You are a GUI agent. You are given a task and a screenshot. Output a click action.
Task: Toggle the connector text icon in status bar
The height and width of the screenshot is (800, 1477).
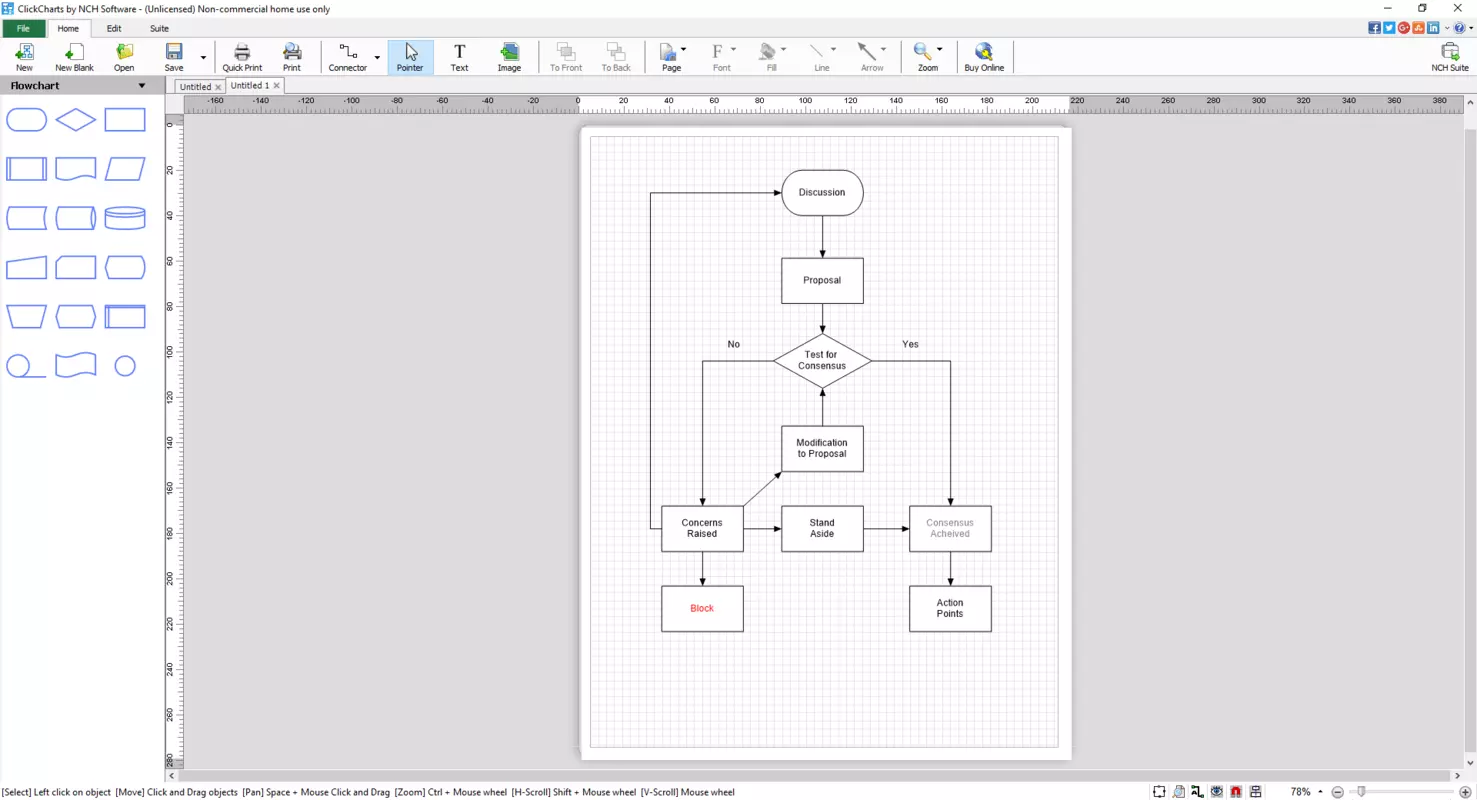click(1198, 792)
